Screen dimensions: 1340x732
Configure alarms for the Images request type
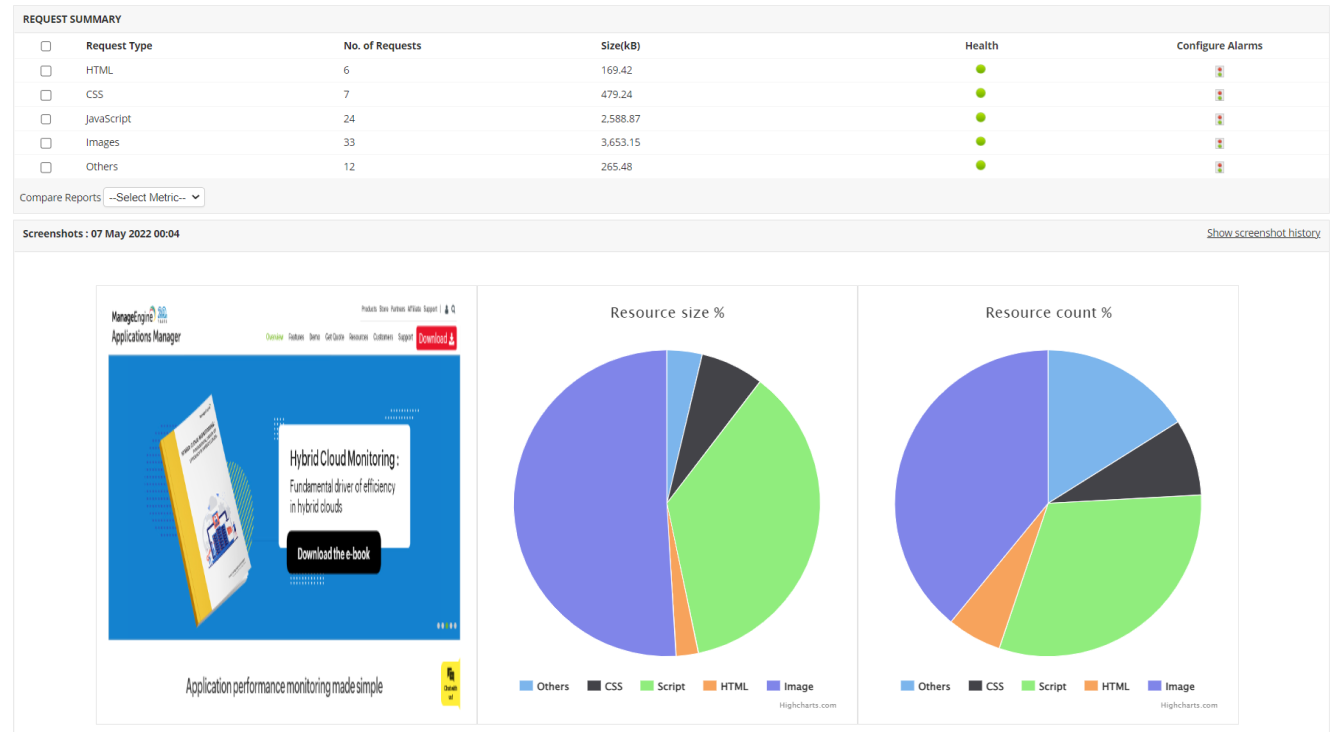coord(1219,143)
